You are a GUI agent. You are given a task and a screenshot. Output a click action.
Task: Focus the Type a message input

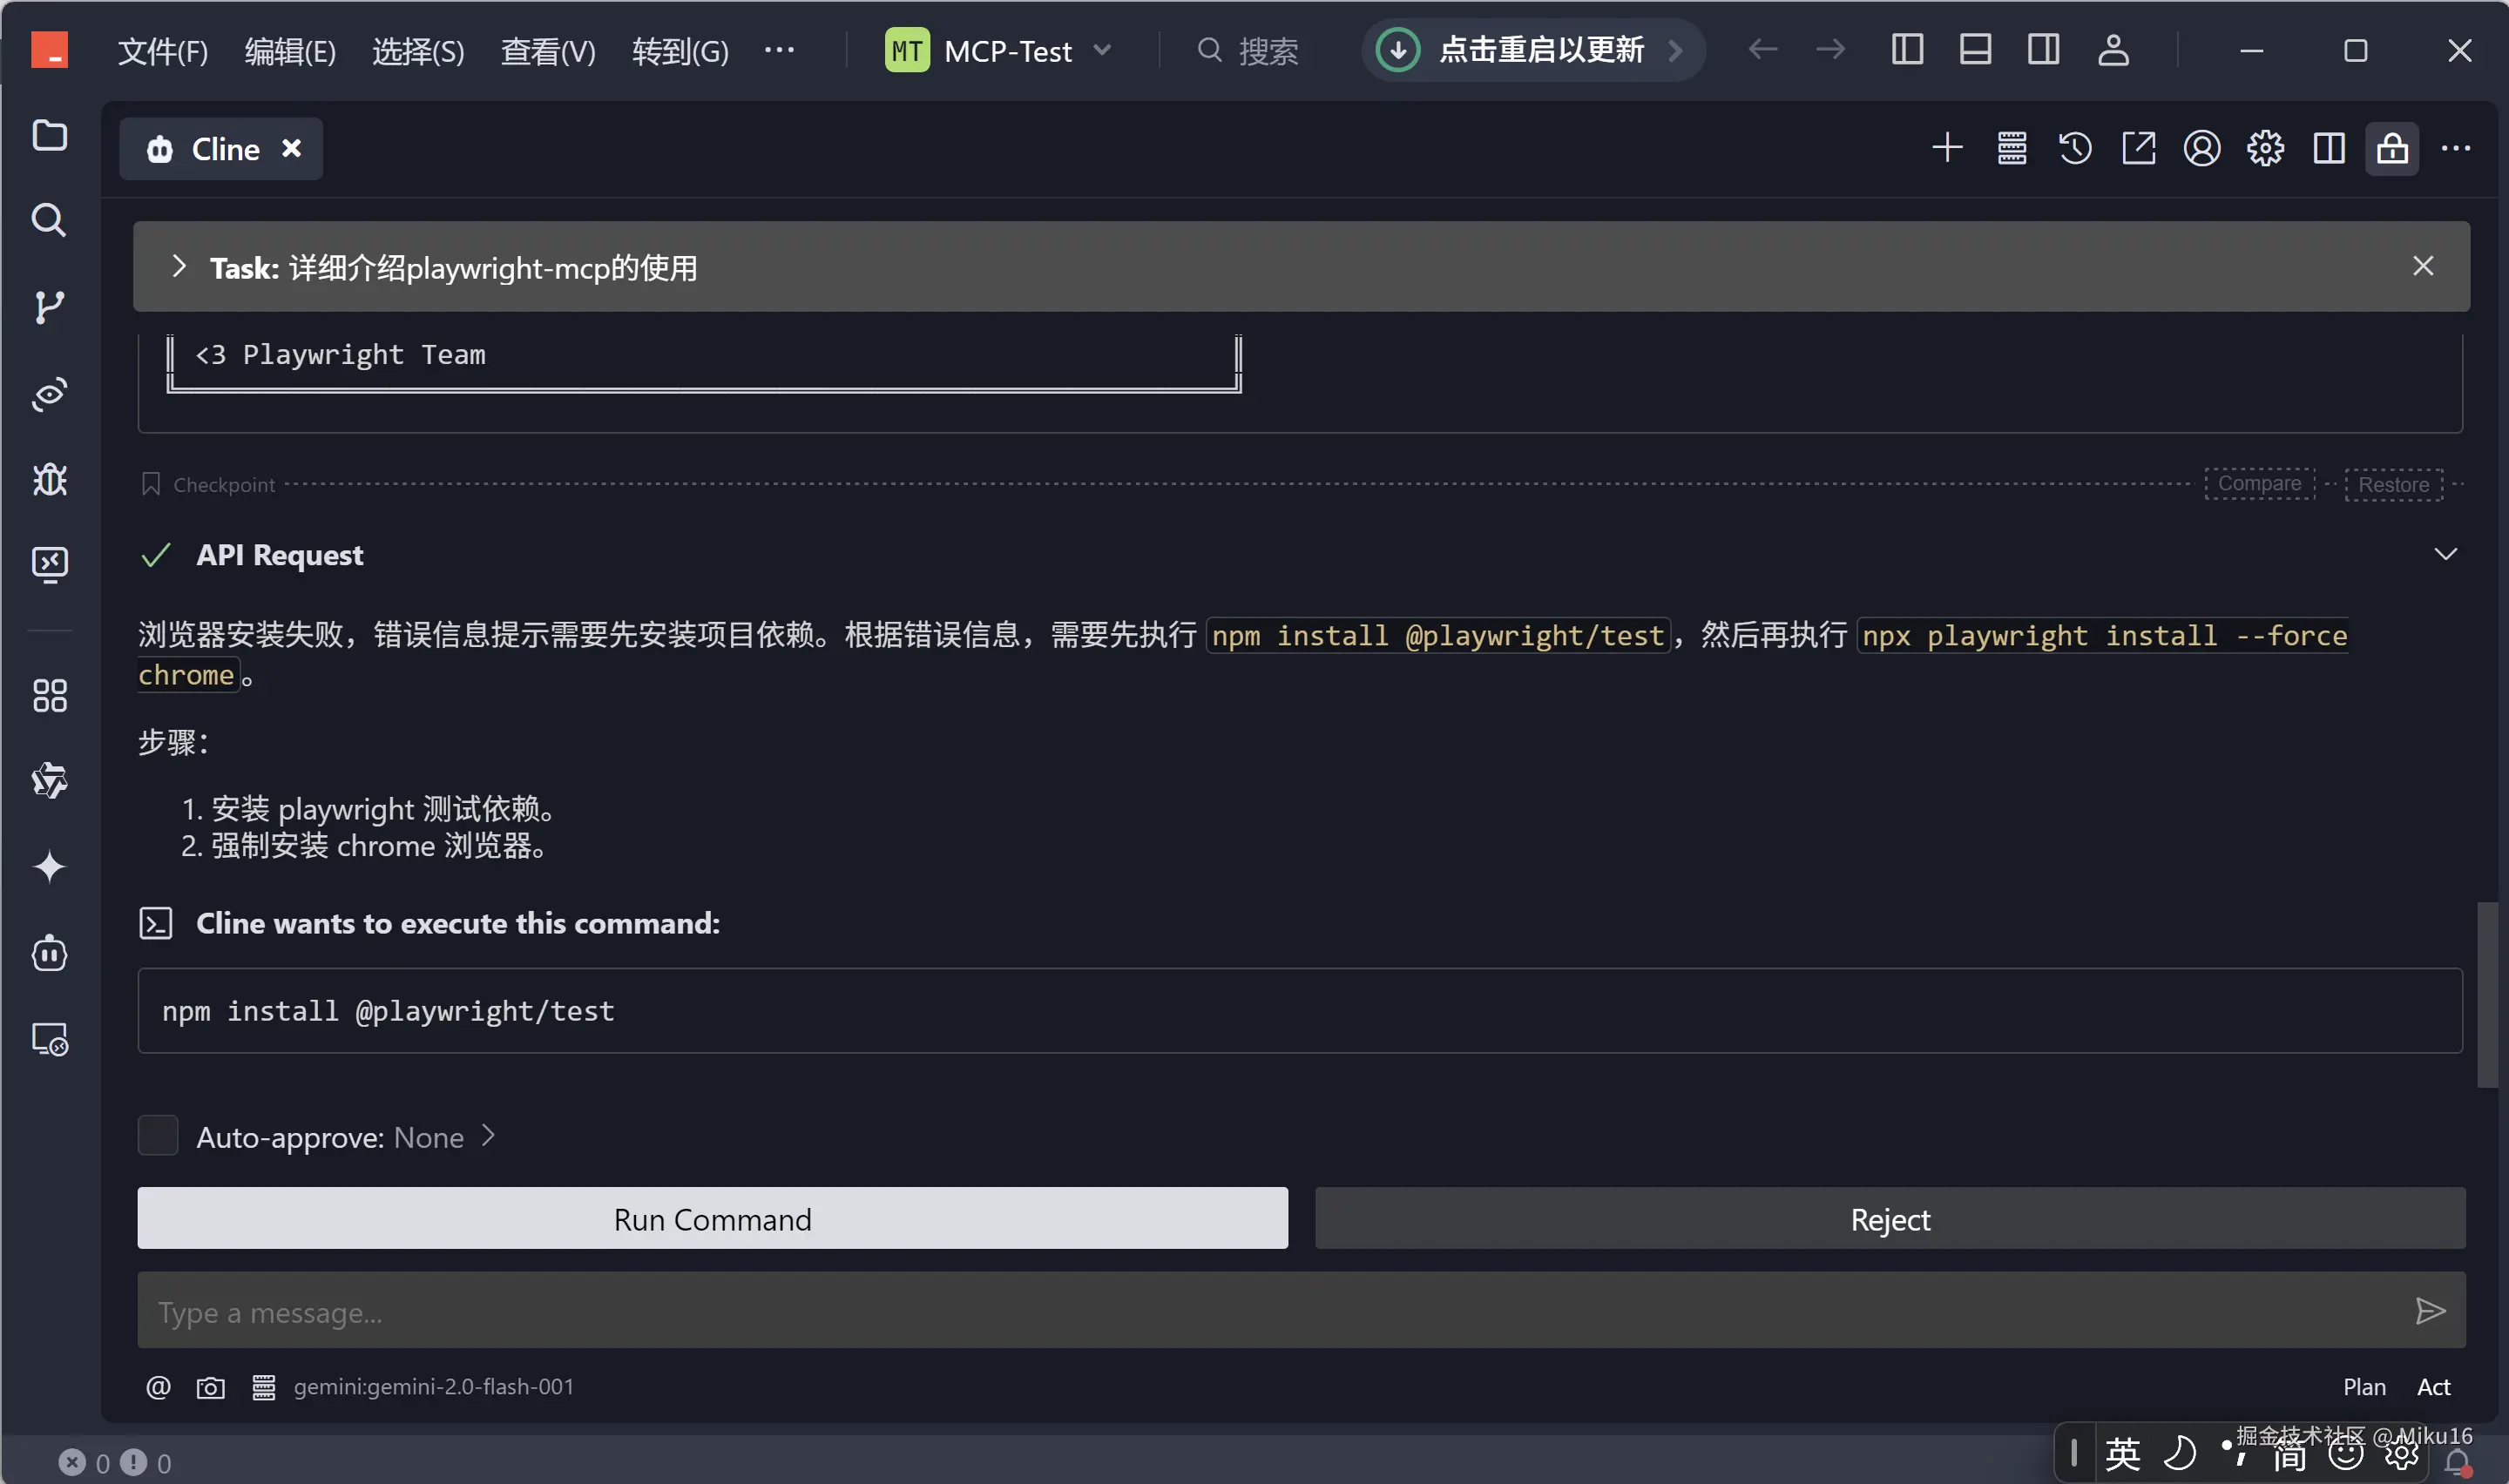click(1270, 1311)
